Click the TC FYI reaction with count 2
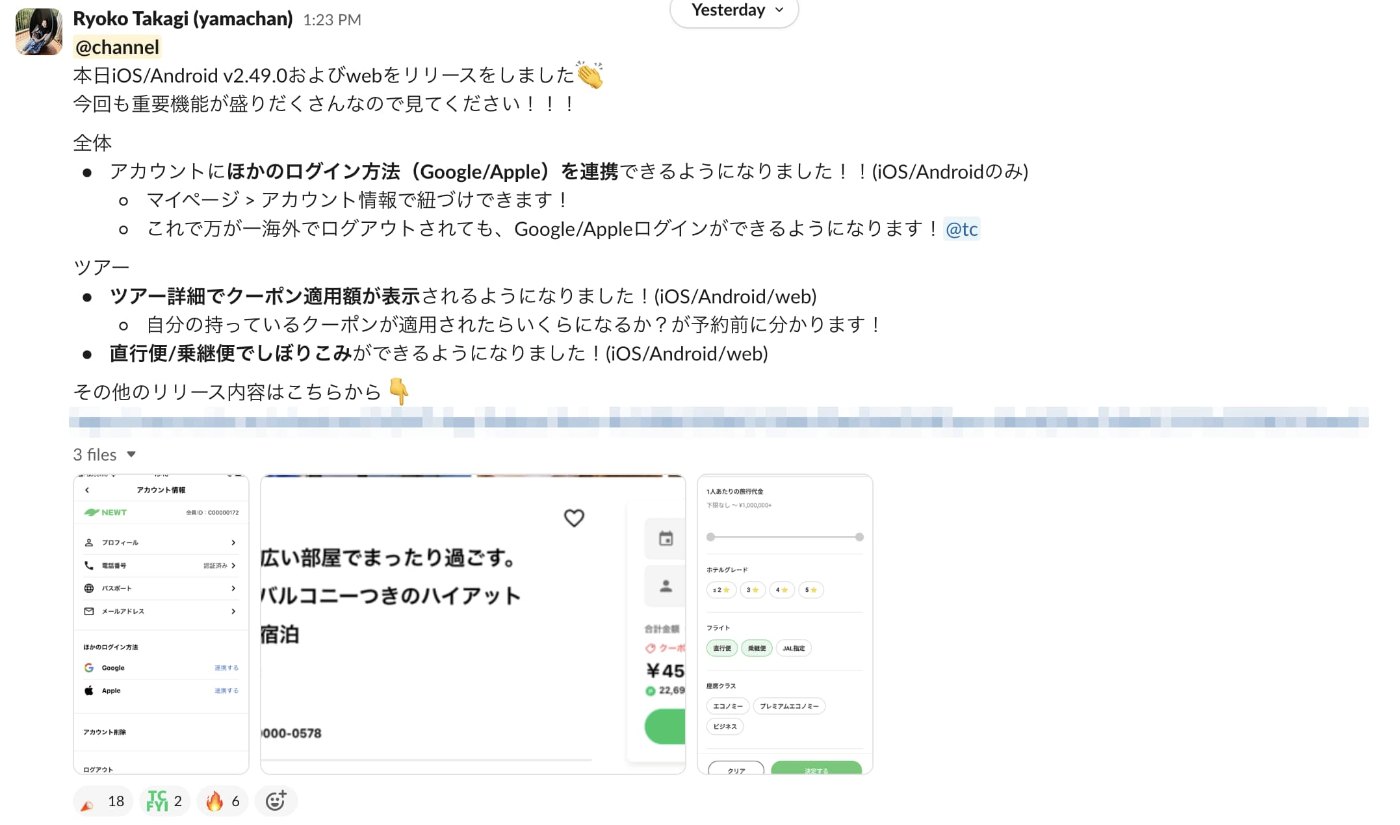Viewport: 1400px width, 825px height. pyautogui.click(x=164, y=801)
